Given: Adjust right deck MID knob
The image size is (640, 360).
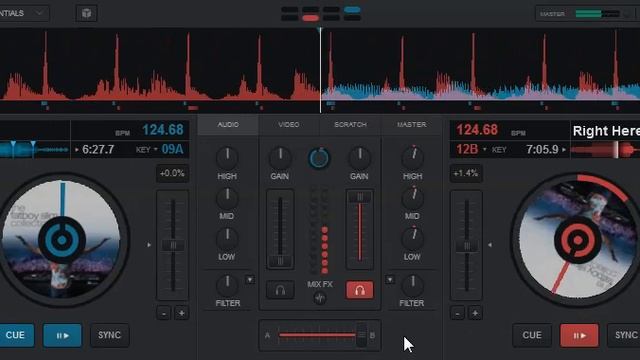Looking at the screenshot, I should point(413,198).
